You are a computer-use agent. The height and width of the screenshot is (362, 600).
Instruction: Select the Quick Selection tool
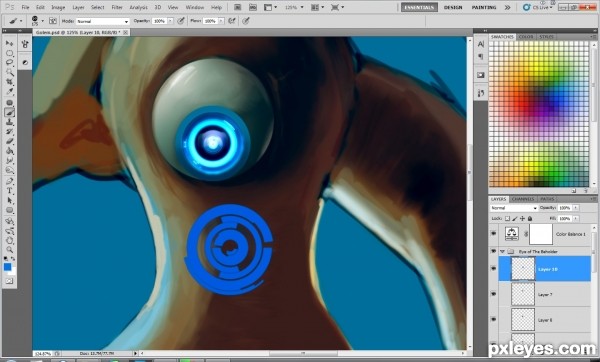click(x=10, y=72)
